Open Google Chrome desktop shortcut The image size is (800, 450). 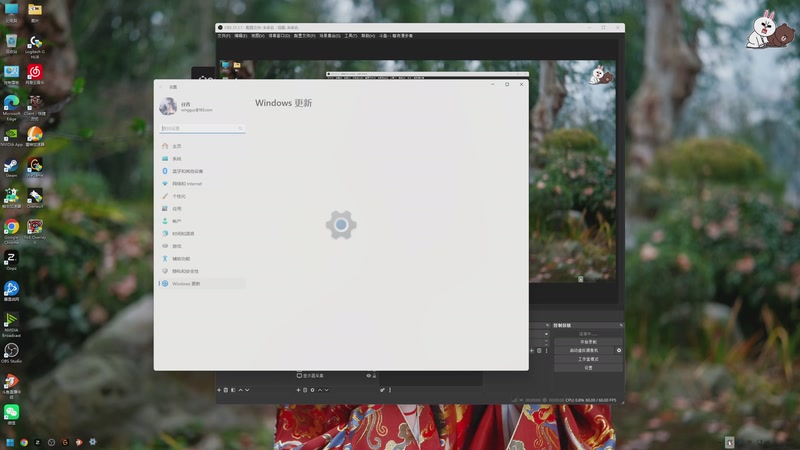click(11, 232)
